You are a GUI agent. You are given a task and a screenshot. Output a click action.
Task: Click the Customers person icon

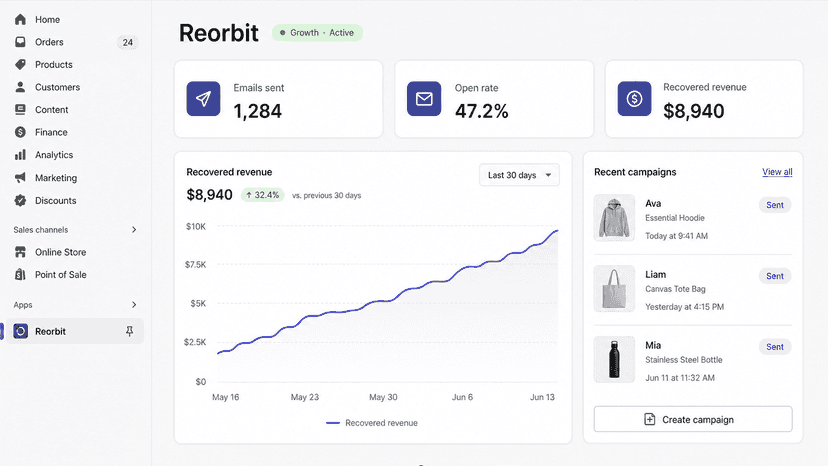pos(20,87)
